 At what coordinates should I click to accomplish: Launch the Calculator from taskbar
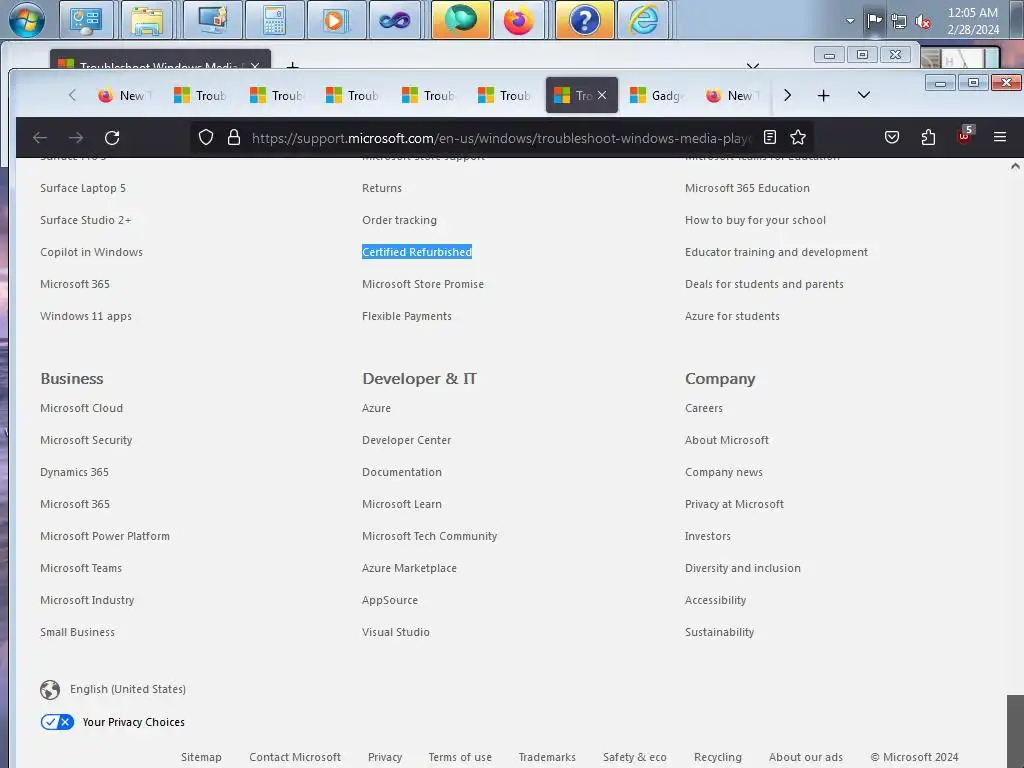(274, 20)
